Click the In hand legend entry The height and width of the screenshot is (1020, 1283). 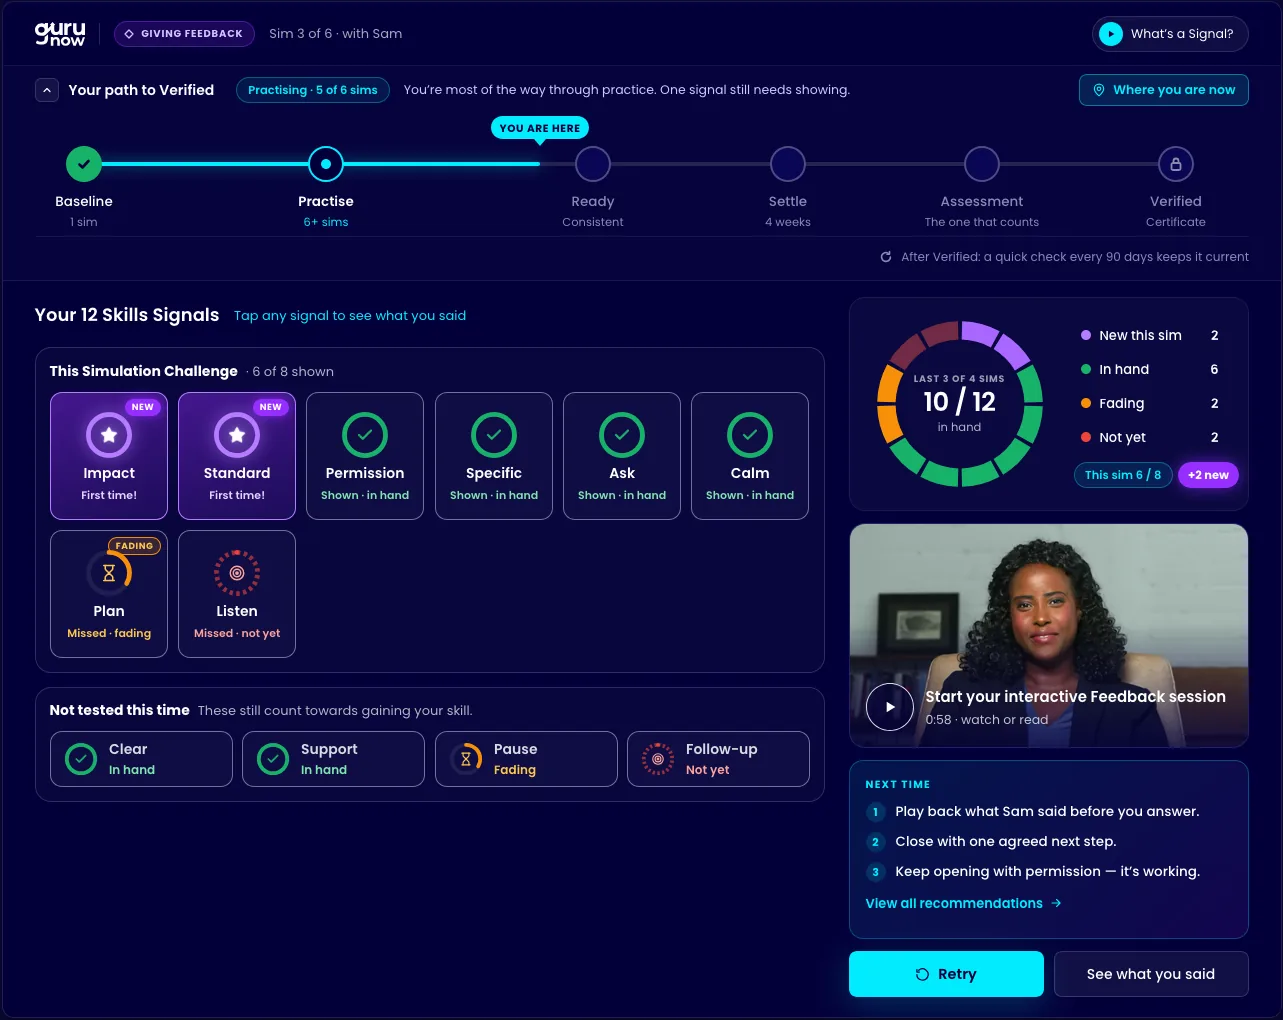[x=1149, y=369]
